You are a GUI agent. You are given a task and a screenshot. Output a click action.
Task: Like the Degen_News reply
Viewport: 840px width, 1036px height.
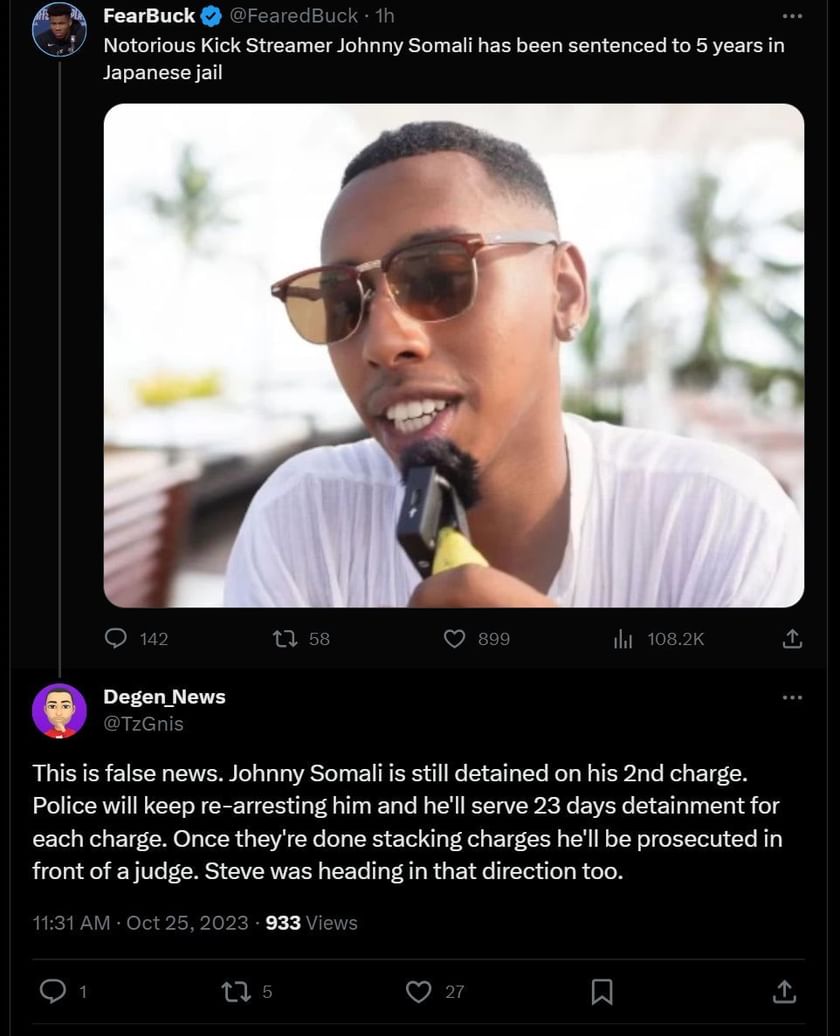(418, 991)
